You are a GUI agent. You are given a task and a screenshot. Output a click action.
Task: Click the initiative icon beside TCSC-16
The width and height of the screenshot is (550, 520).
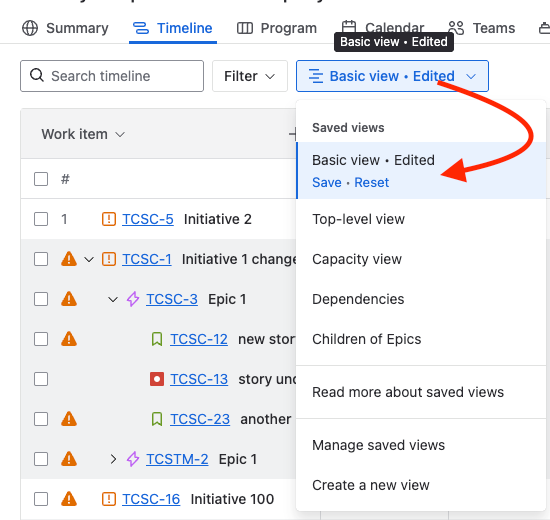(x=109, y=499)
